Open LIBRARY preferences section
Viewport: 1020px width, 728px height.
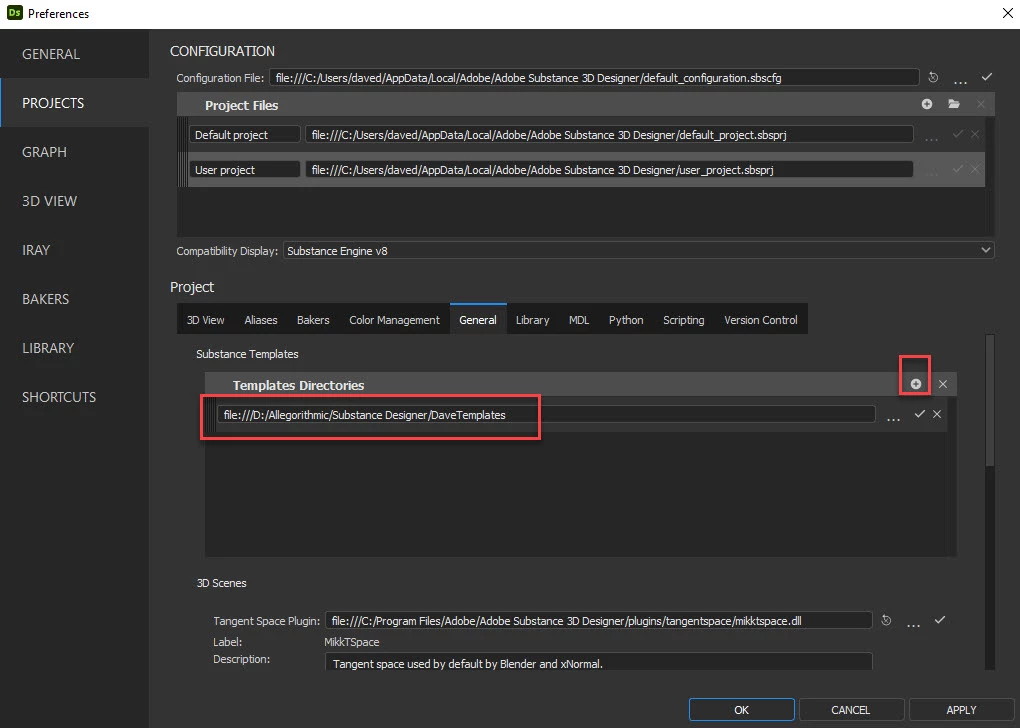click(x=74, y=348)
